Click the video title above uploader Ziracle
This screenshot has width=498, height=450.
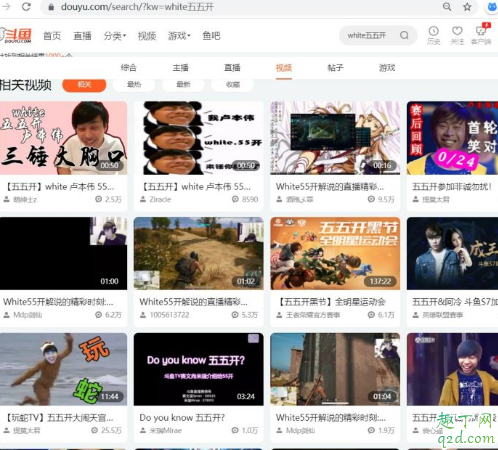click(x=195, y=187)
